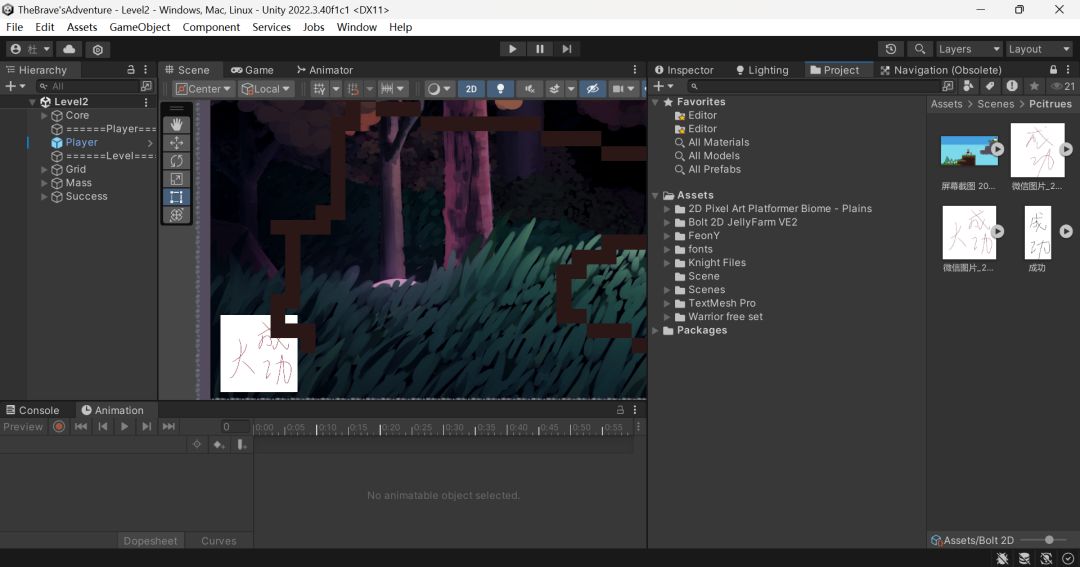Select the Success object in Hierarchy
1080x567 pixels.
tap(86, 196)
